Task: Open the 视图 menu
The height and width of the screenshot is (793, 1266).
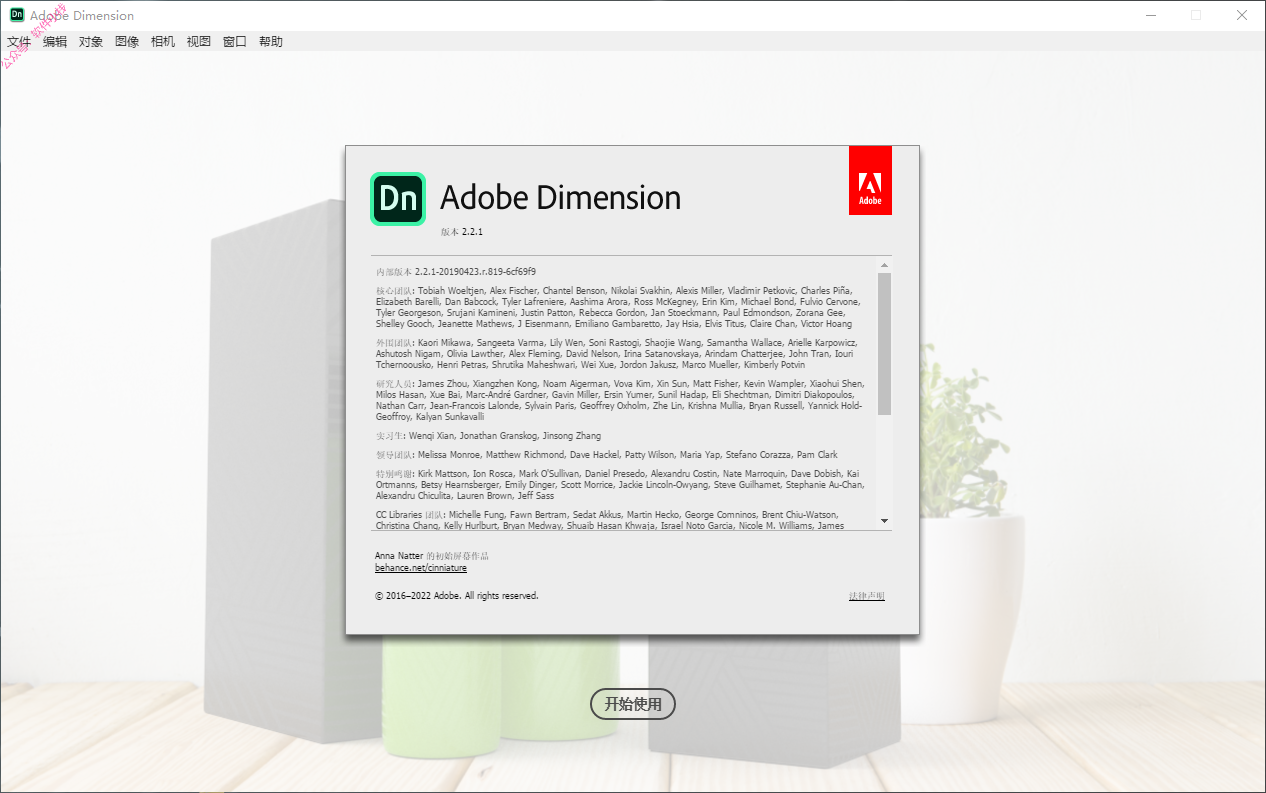Action: tap(199, 42)
